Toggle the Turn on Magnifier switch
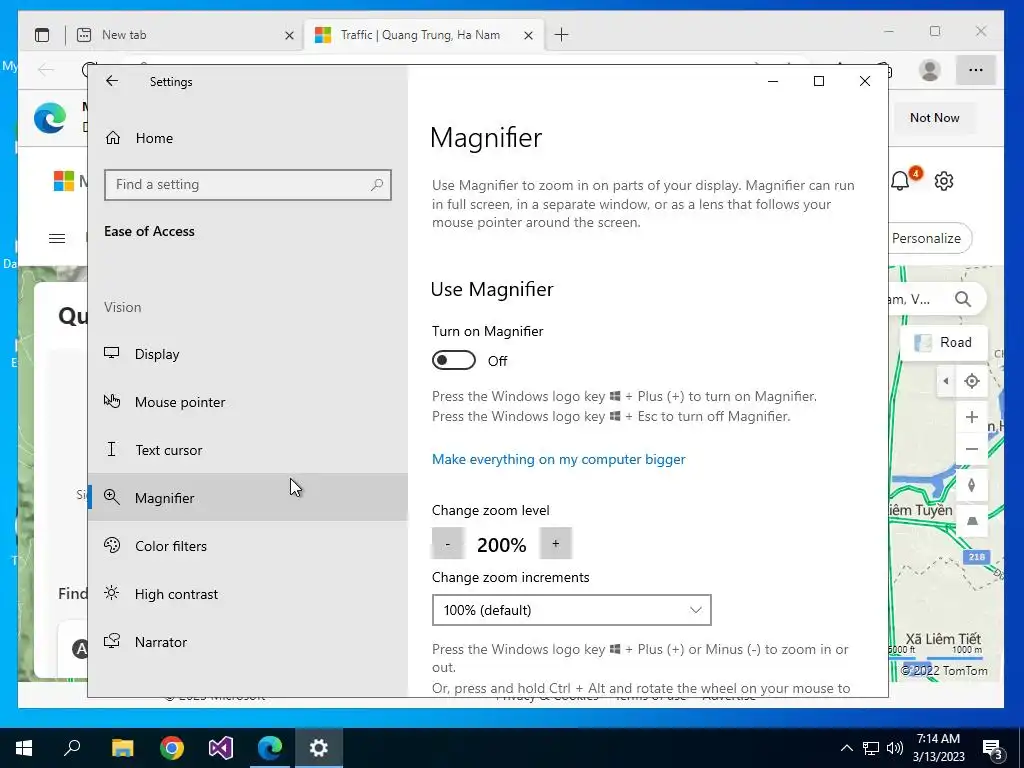Viewport: 1024px width, 768px height. [x=454, y=360]
